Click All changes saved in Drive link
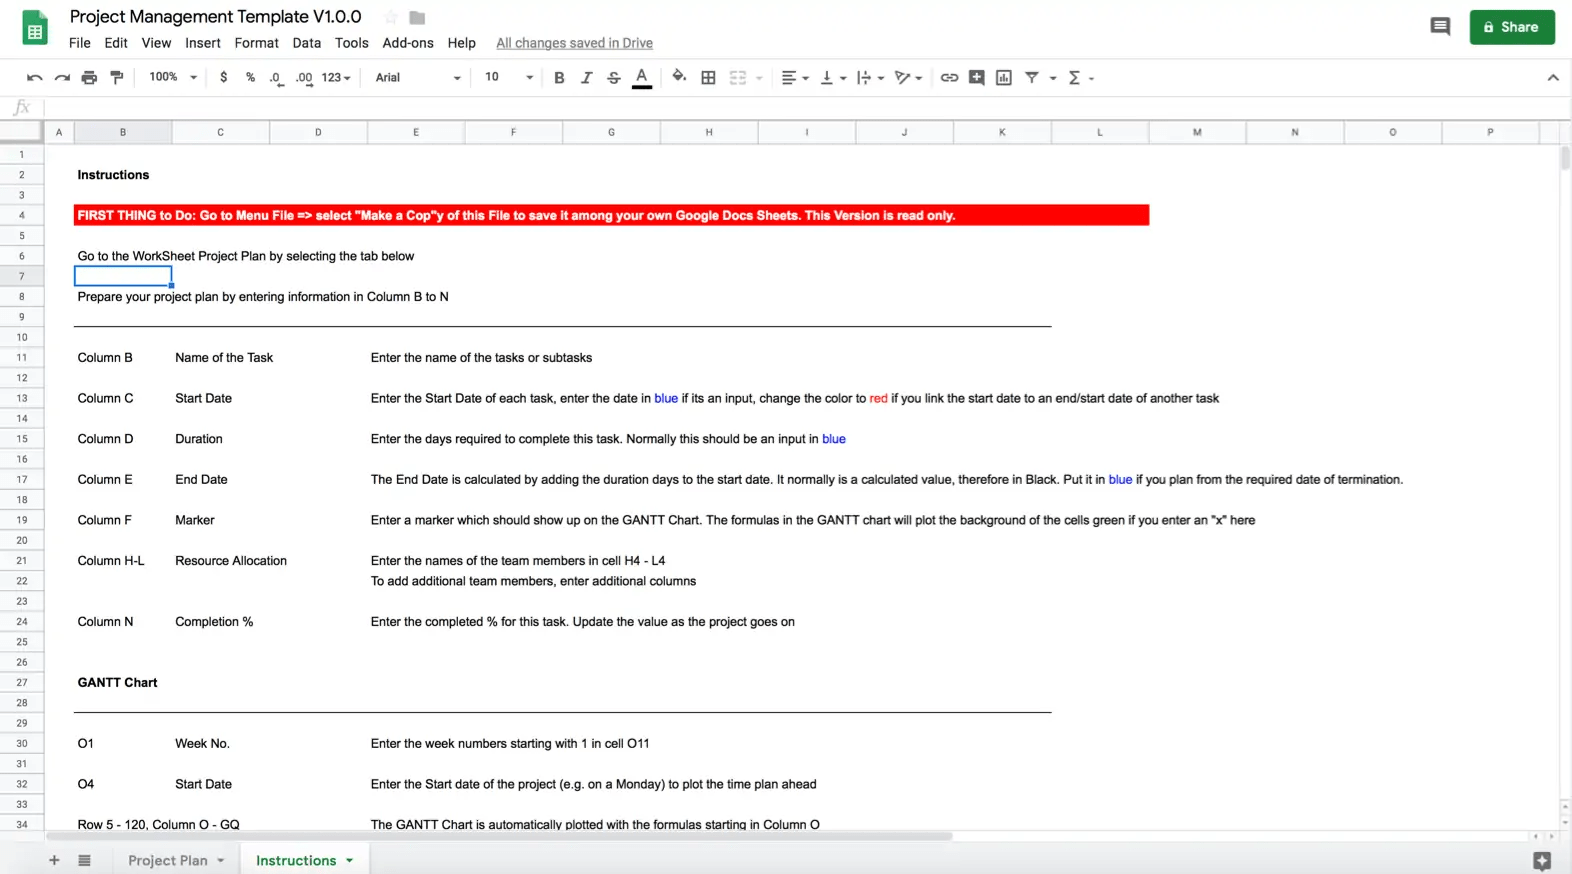 pos(574,43)
